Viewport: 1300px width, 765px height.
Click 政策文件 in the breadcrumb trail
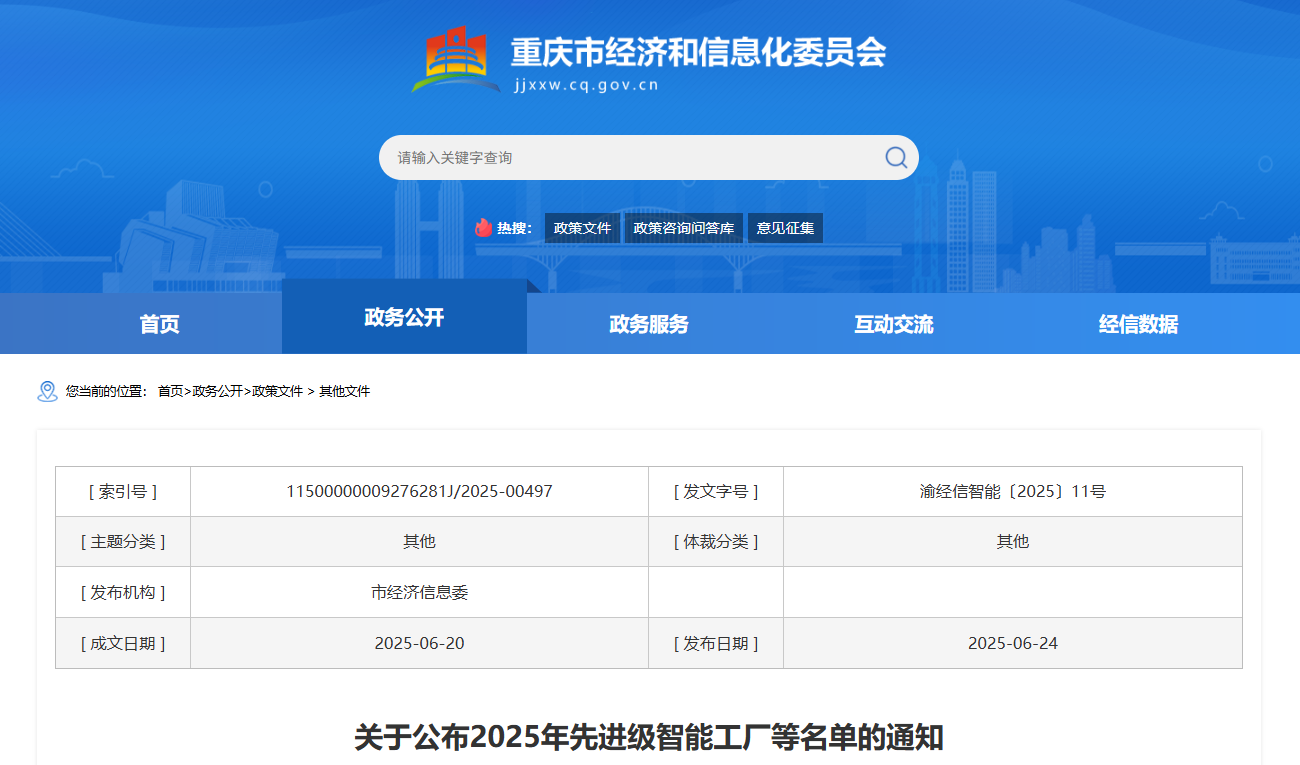click(277, 392)
